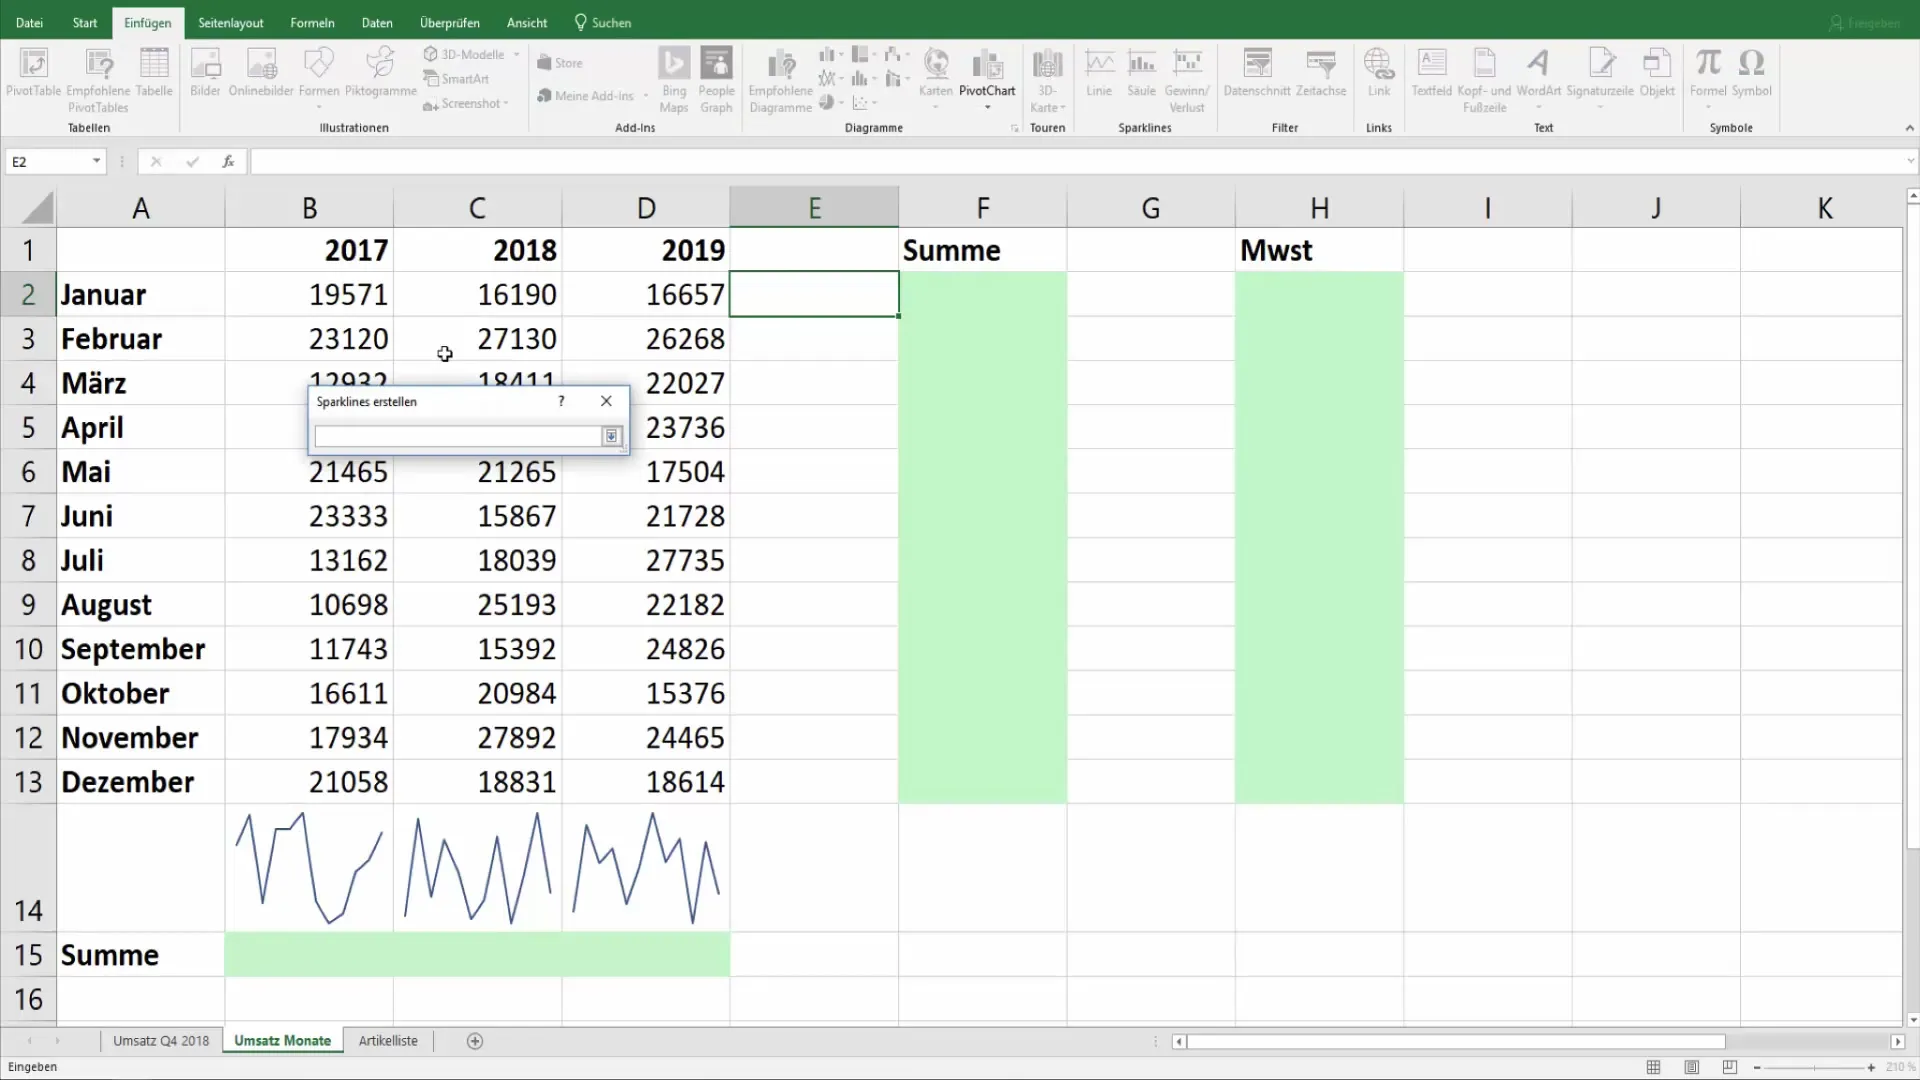The height and width of the screenshot is (1080, 1920).
Task: Add a Datenschnitt filter
Action: [1257, 72]
